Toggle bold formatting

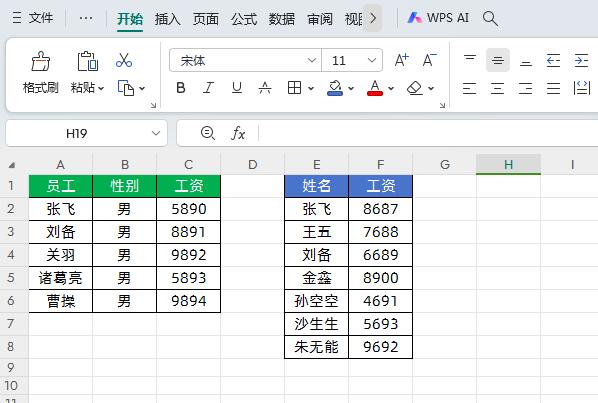pyautogui.click(x=181, y=88)
